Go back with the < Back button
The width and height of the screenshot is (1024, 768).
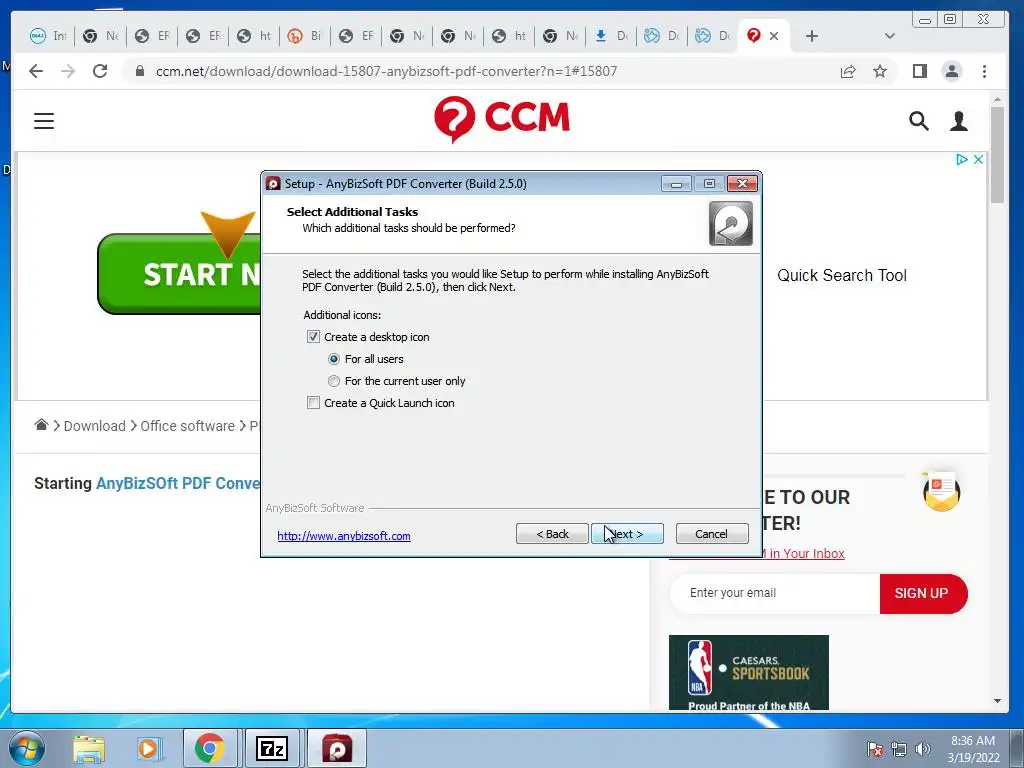[x=552, y=534]
